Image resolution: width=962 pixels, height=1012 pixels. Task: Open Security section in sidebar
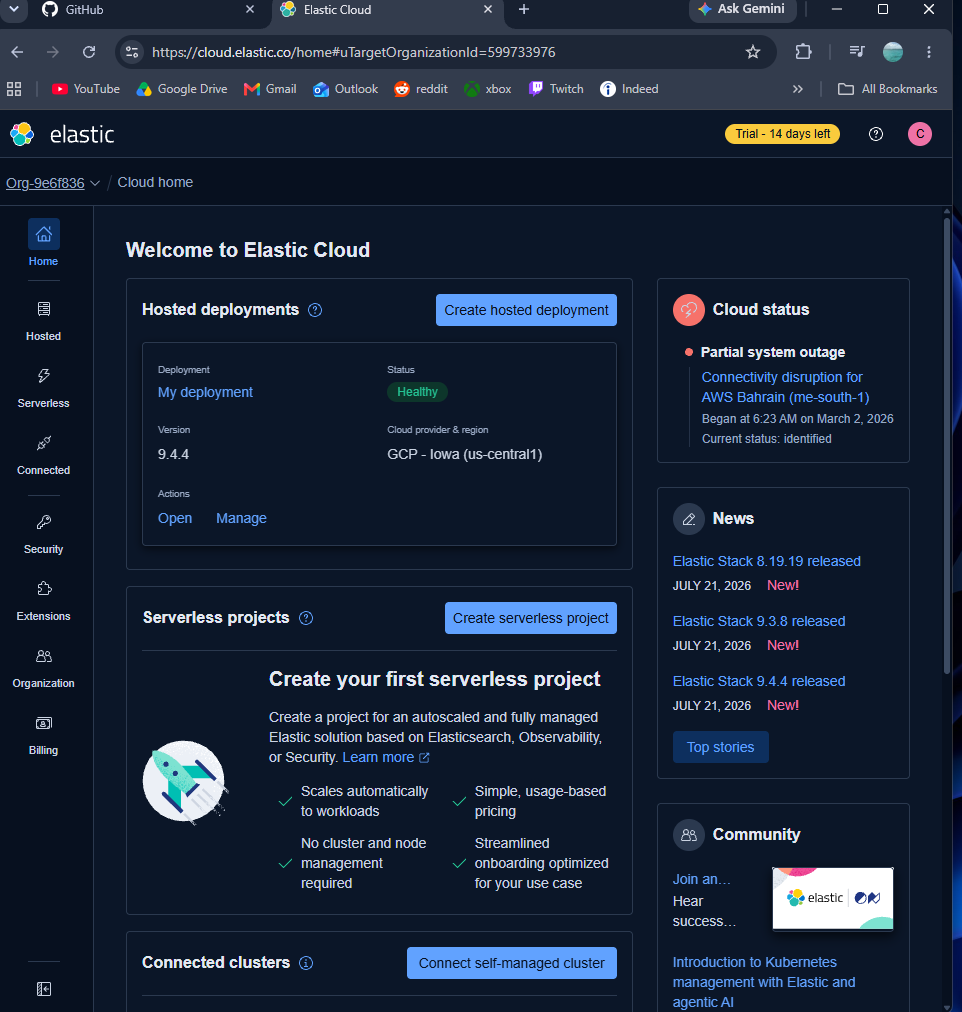click(x=43, y=534)
